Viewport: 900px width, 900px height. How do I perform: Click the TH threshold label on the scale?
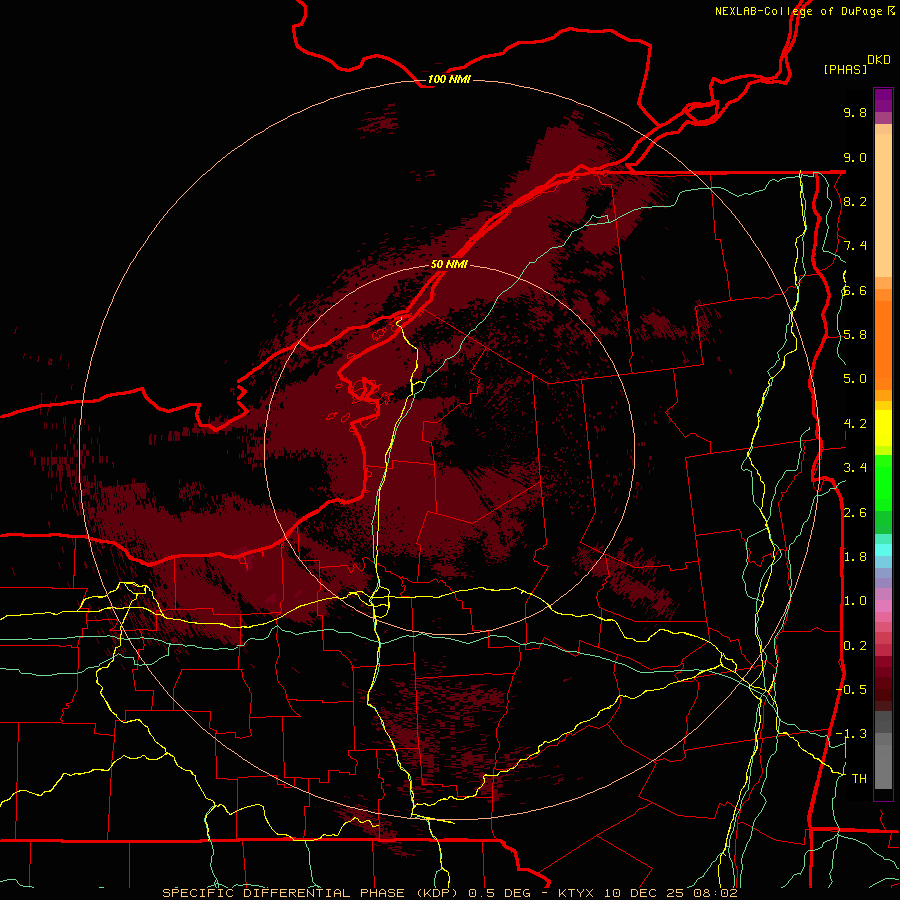click(859, 778)
